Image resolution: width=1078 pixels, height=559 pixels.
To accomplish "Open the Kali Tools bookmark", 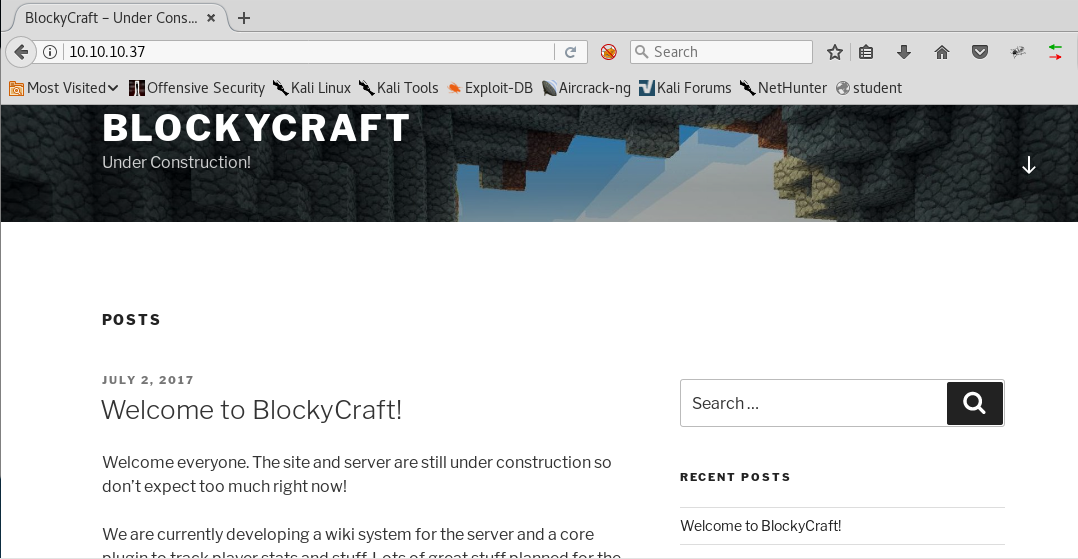I will tap(398, 88).
